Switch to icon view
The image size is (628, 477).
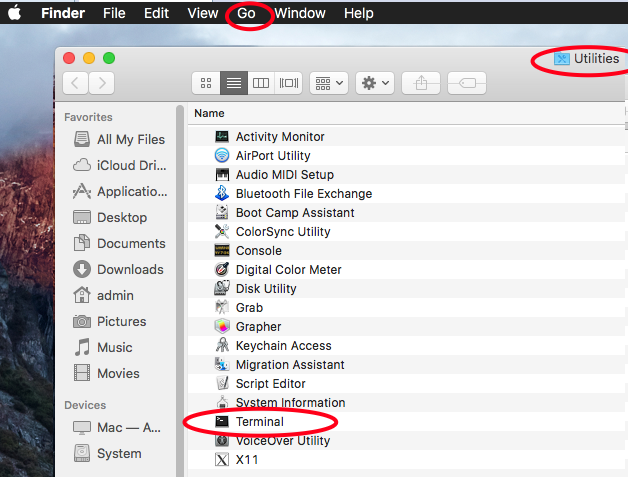[x=206, y=83]
